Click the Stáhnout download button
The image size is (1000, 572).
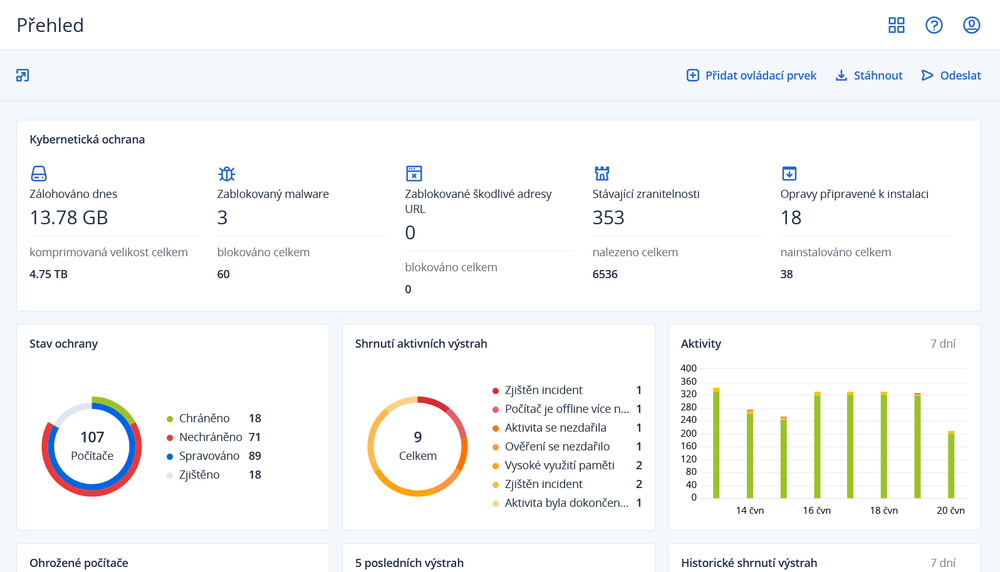point(869,76)
